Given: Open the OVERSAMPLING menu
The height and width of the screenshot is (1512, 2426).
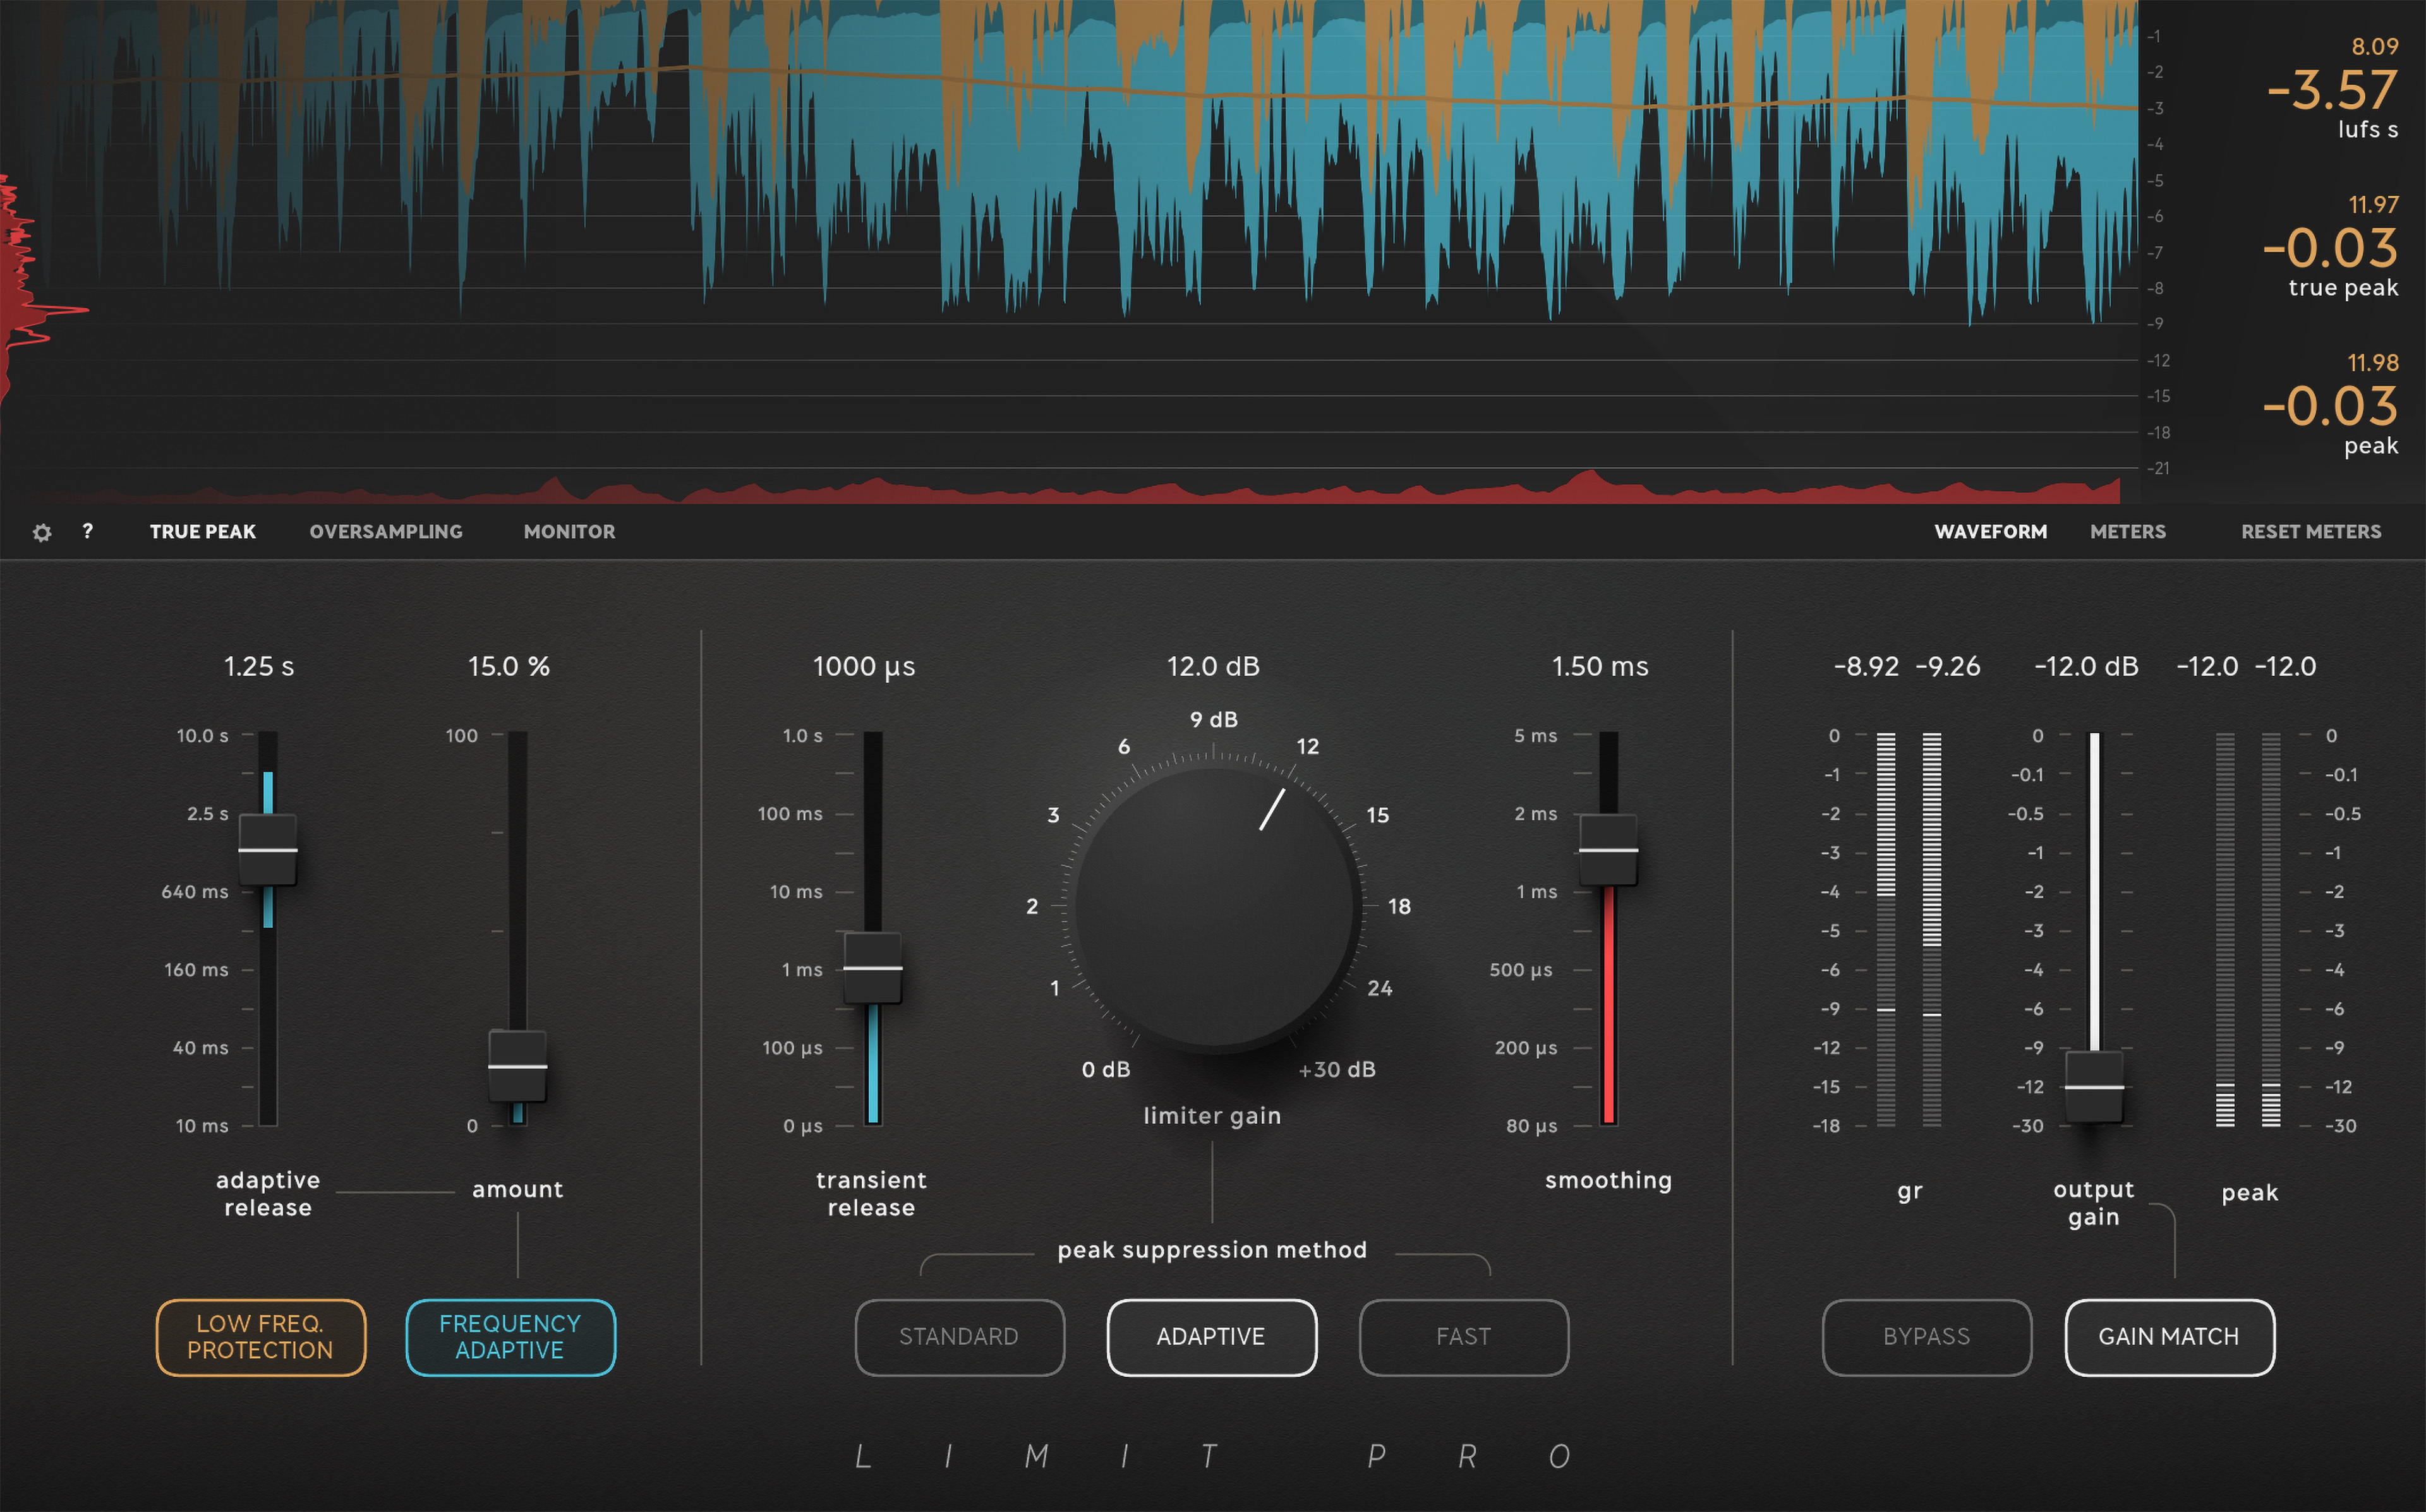Looking at the screenshot, I should point(386,532).
